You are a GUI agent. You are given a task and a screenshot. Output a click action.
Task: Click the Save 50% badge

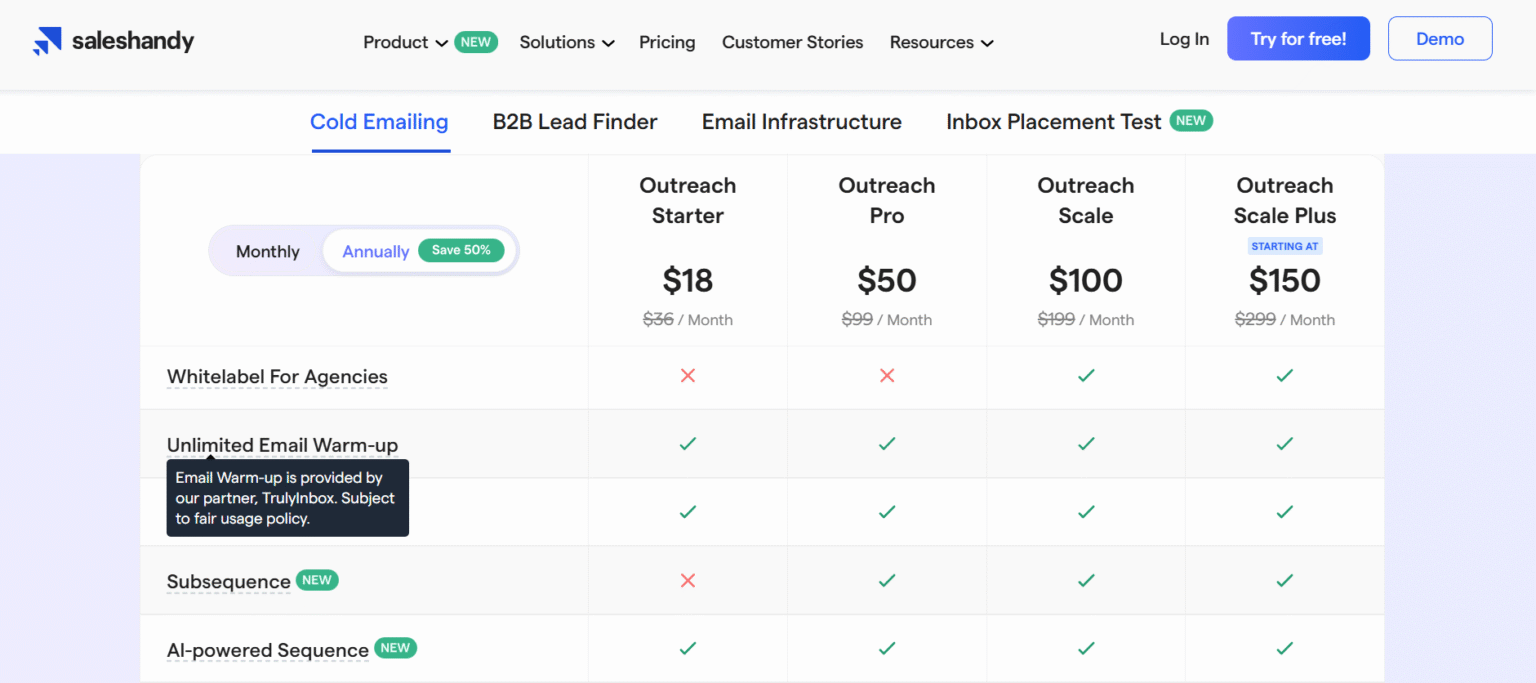tap(461, 251)
